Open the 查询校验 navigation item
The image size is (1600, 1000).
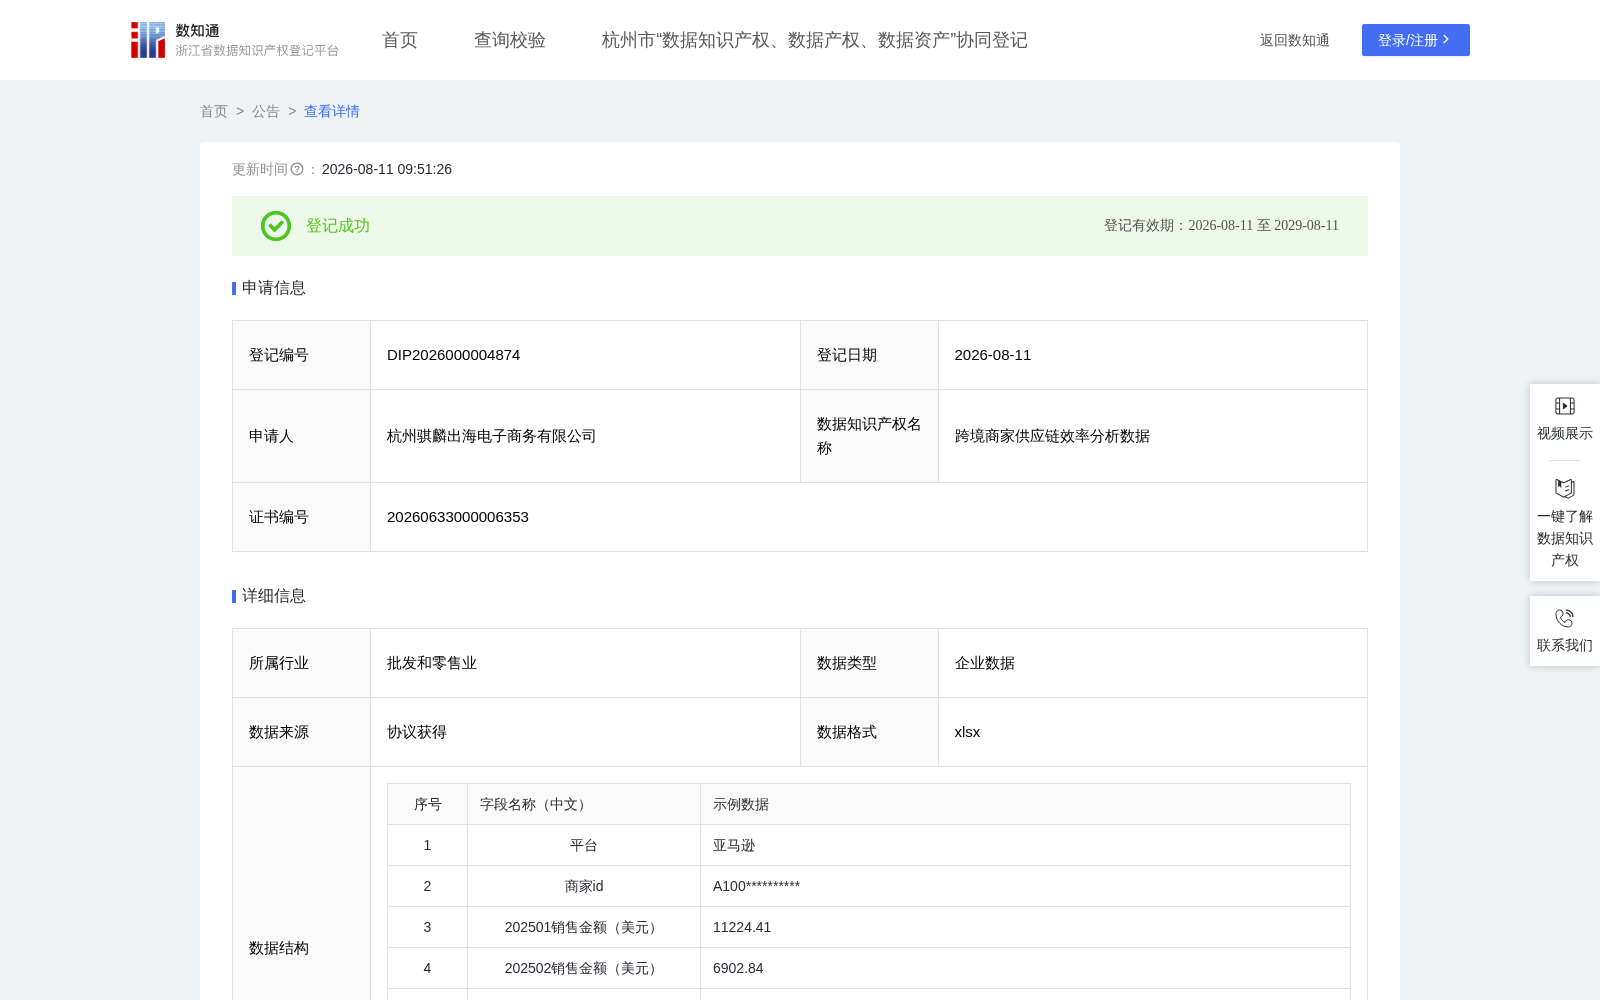click(x=510, y=40)
